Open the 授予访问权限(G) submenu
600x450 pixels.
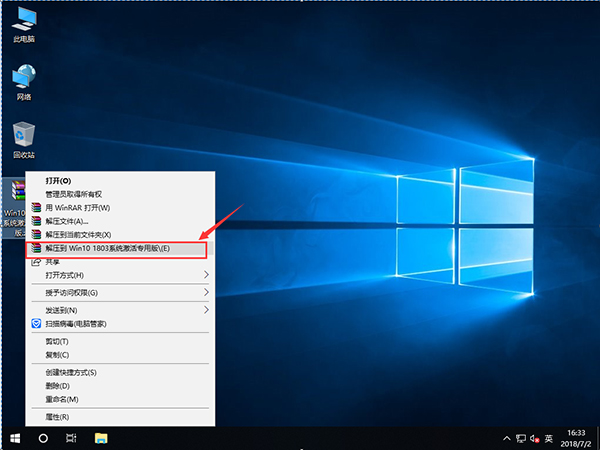tap(120, 293)
